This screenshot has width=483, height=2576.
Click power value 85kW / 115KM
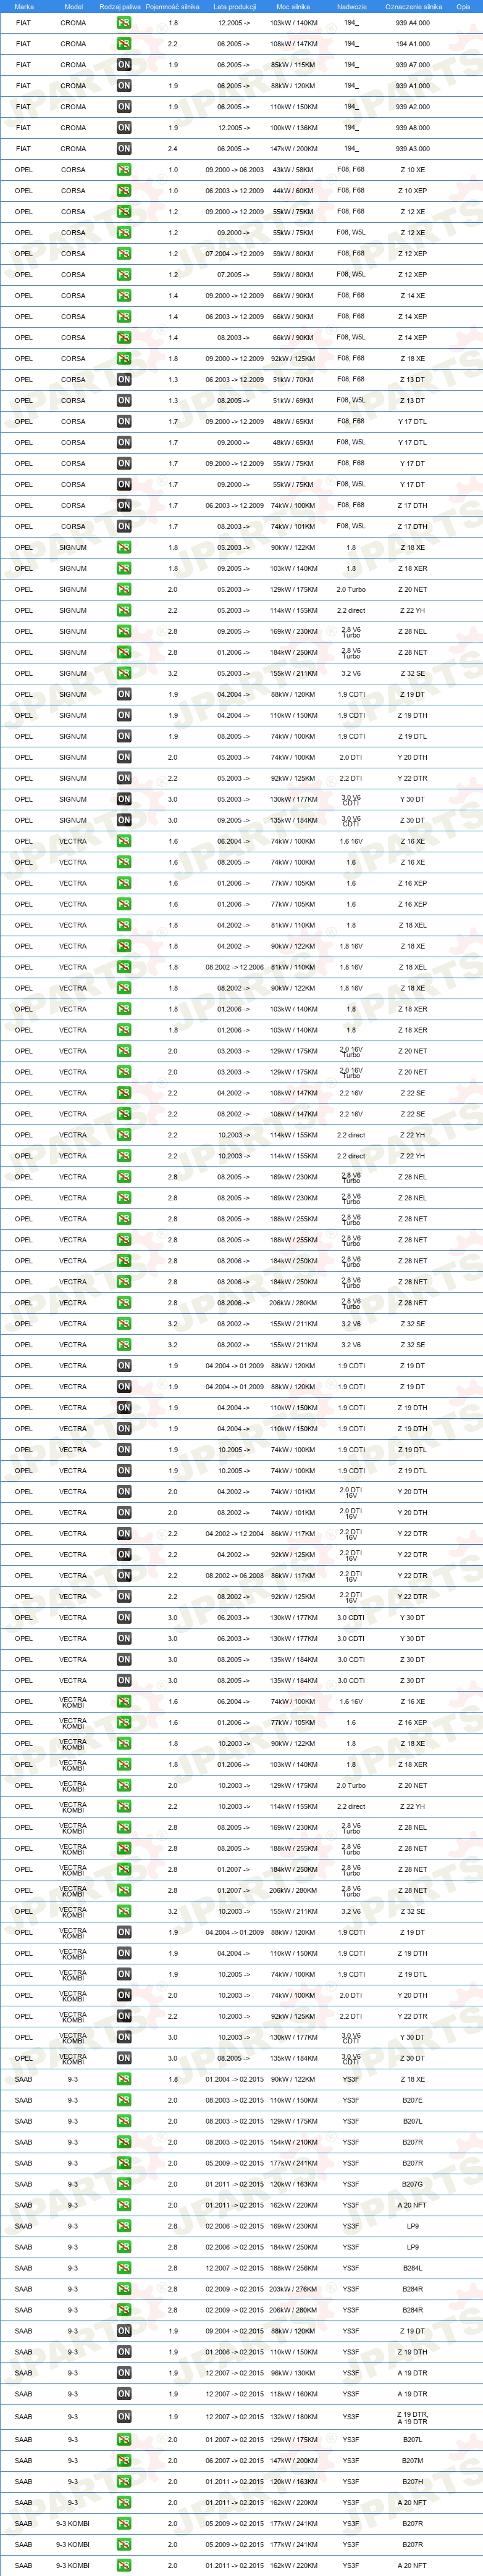point(294,65)
